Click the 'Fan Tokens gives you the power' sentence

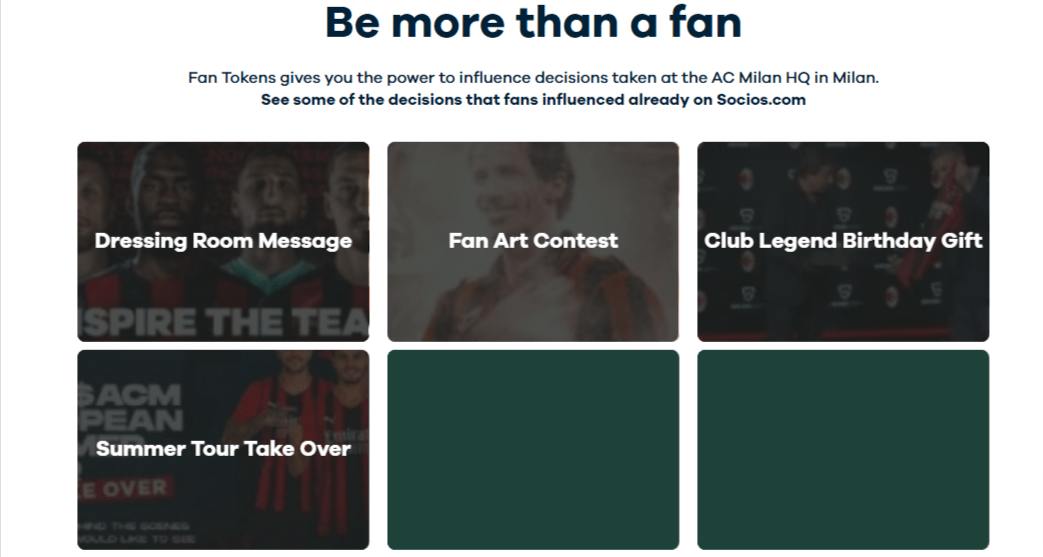pos(533,78)
